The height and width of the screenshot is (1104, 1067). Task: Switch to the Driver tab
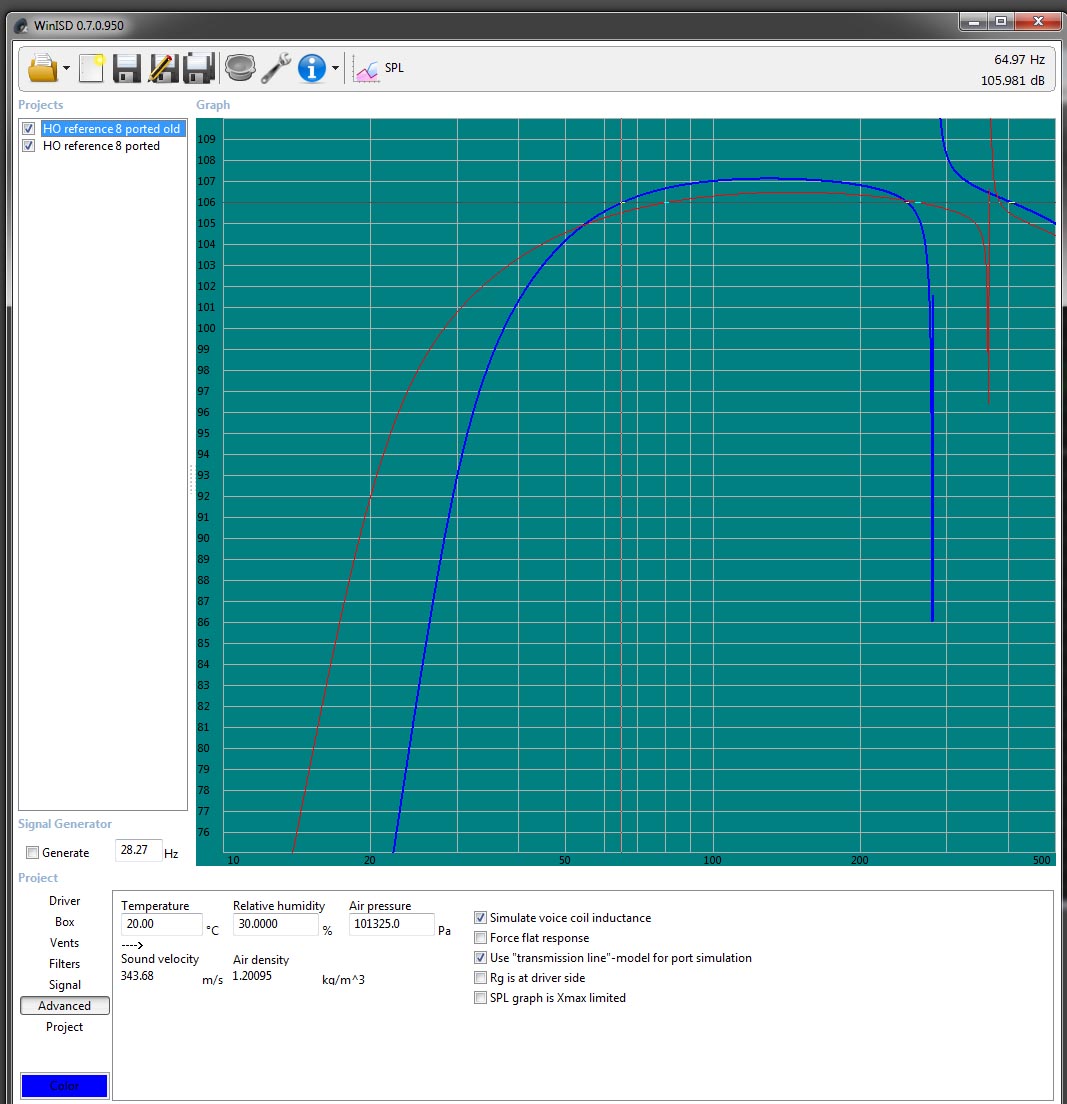coord(65,901)
